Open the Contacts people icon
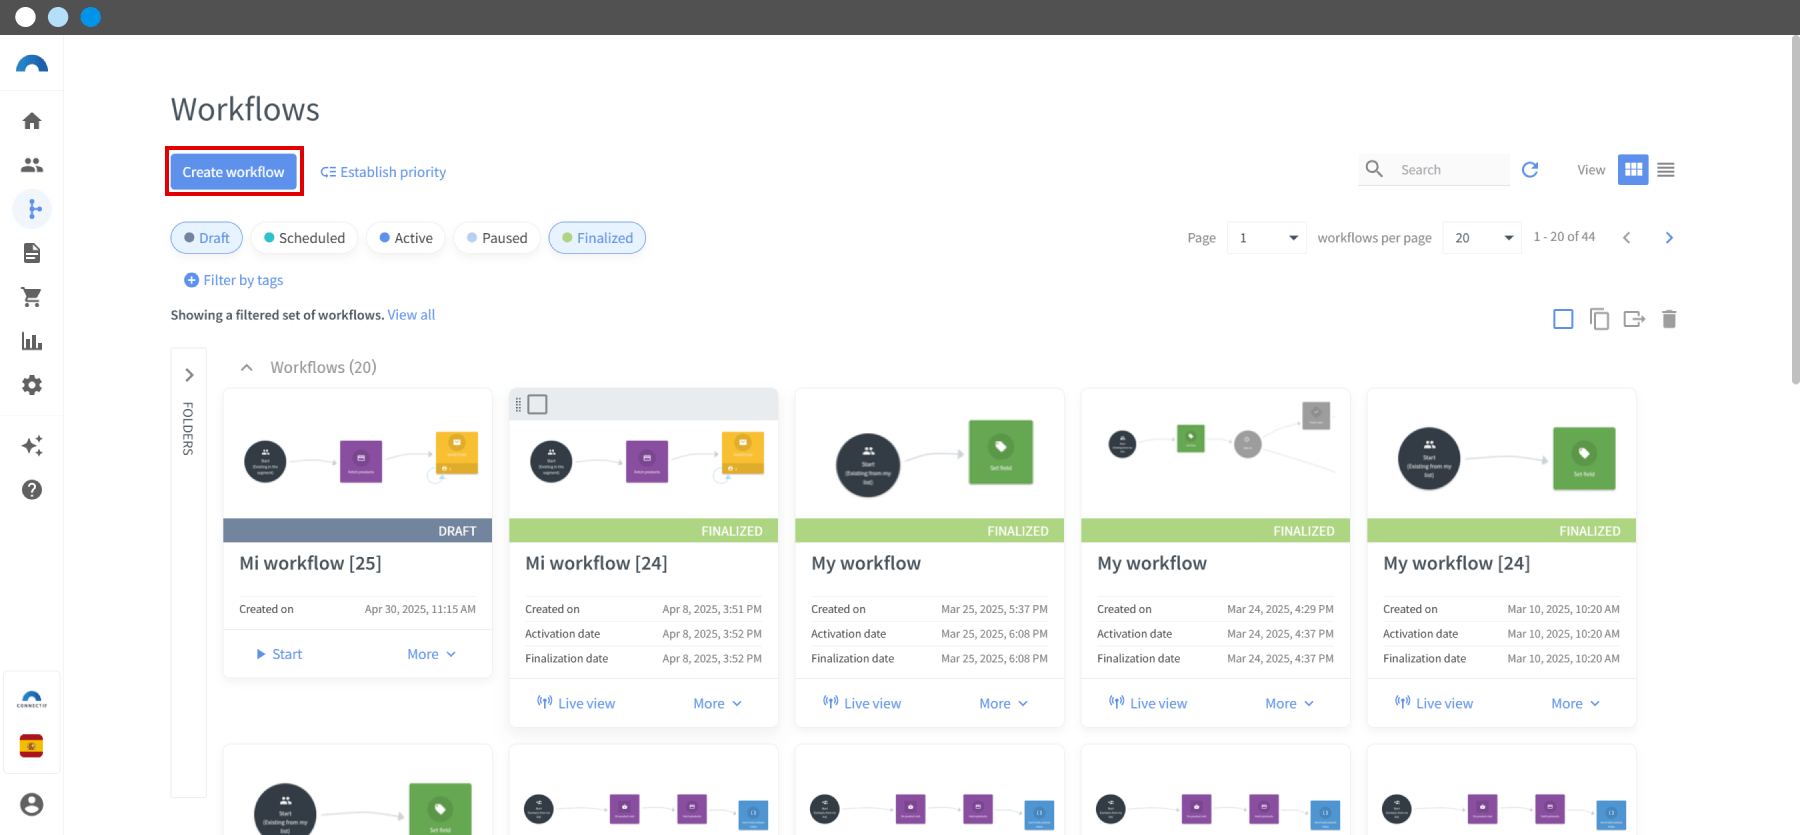Screen dimensions: 1800x835 (32, 165)
